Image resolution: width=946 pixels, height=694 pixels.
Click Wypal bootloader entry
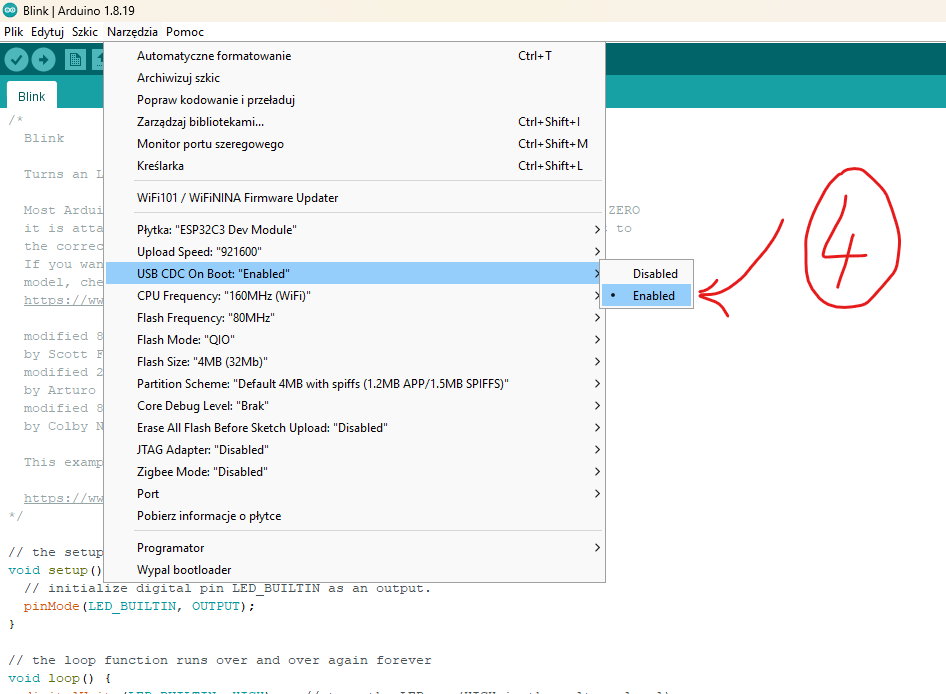tap(355, 570)
